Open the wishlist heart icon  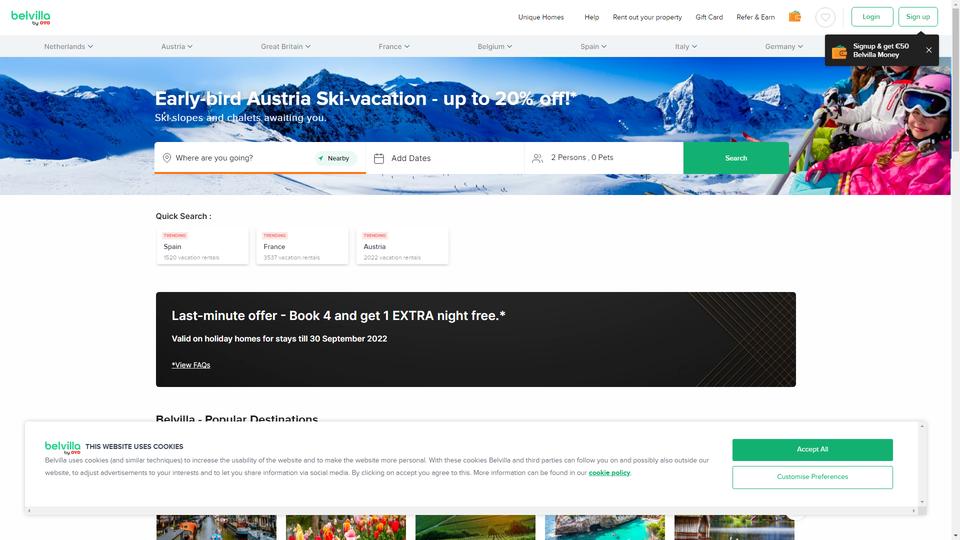coord(825,17)
